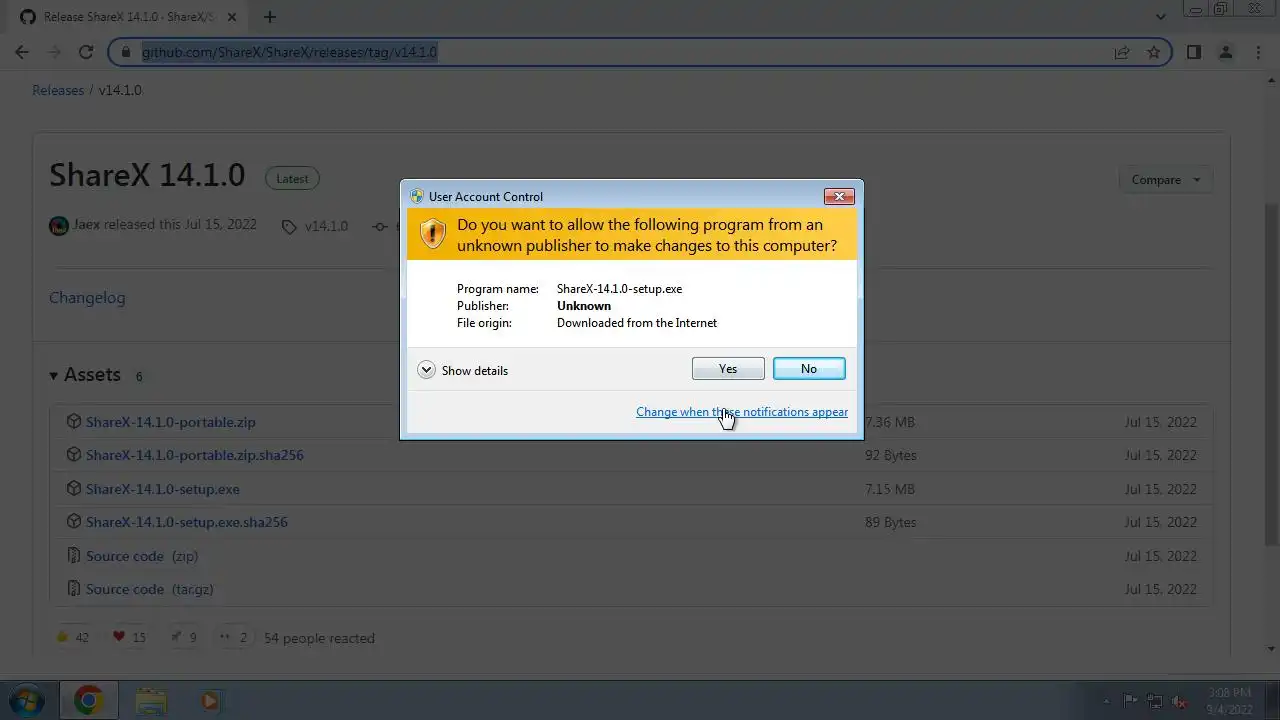The width and height of the screenshot is (1280, 720).
Task: Download Source code (tar.gz)
Action: point(149,589)
